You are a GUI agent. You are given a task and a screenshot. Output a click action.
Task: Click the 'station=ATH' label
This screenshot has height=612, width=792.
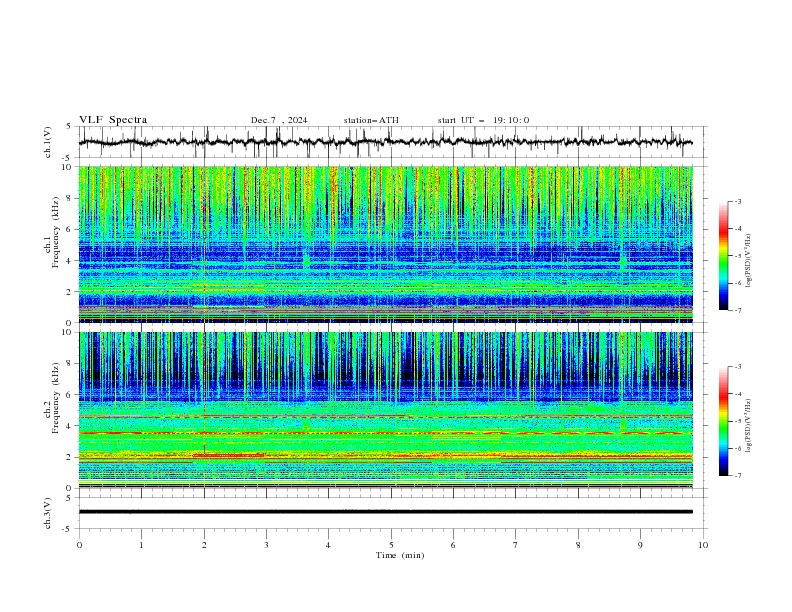(371, 120)
